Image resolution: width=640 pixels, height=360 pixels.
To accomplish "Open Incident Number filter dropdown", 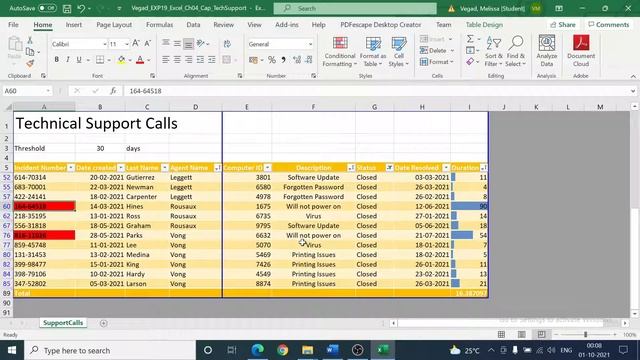I will coord(71,168).
